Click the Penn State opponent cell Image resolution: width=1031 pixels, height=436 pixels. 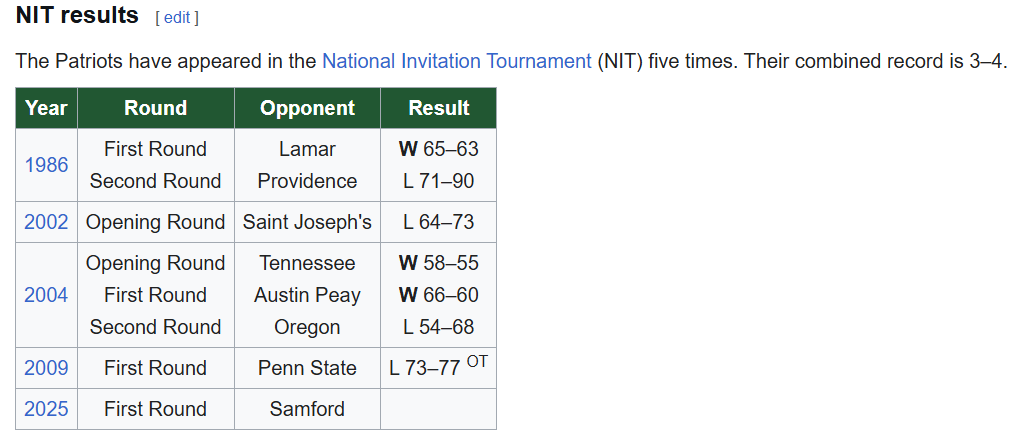pos(307,368)
